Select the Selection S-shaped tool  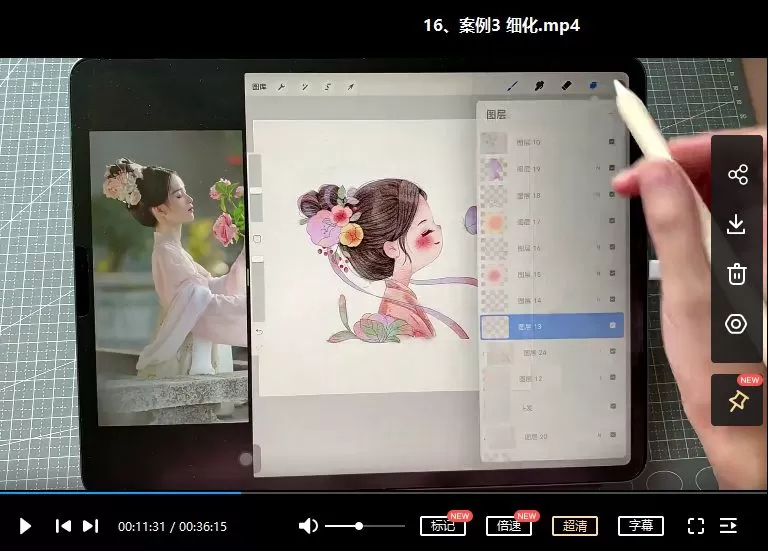(328, 87)
